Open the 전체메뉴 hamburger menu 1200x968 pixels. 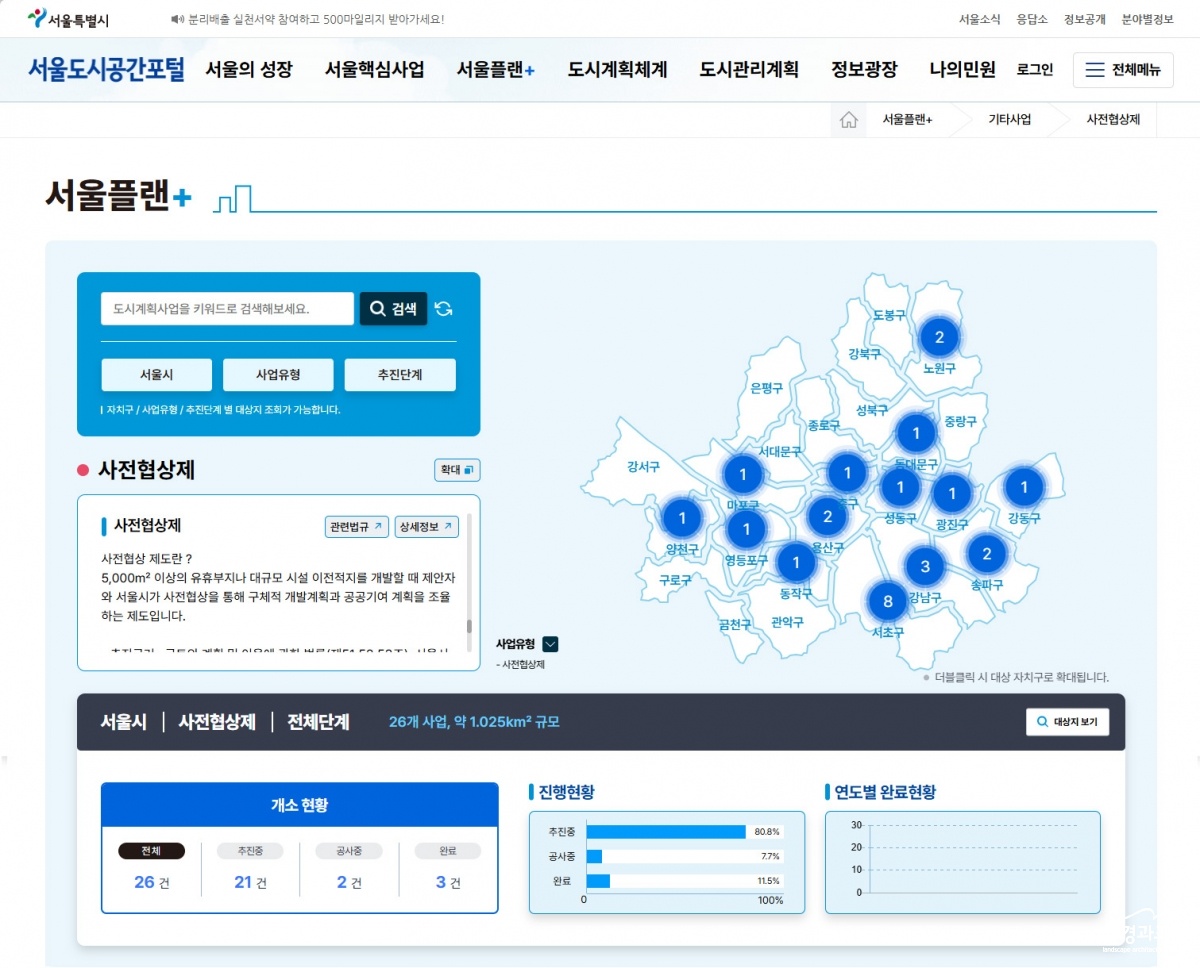(1123, 70)
